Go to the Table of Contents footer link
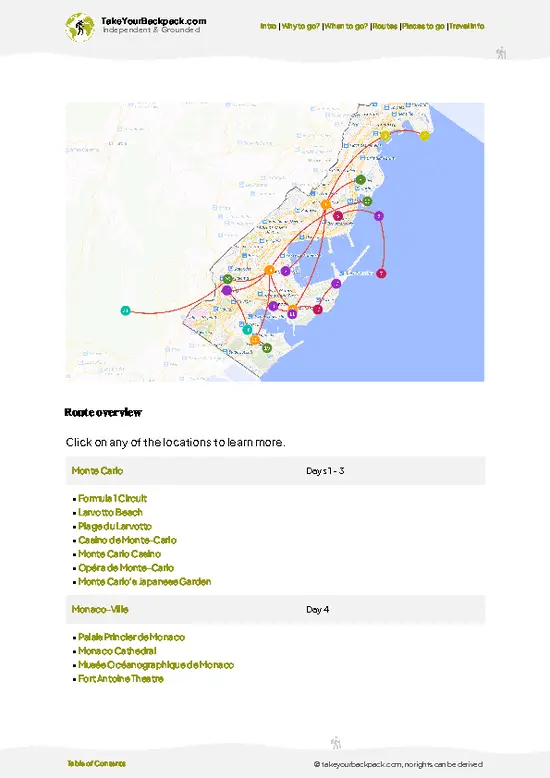Viewport: 550px width, 778px height. (96, 764)
